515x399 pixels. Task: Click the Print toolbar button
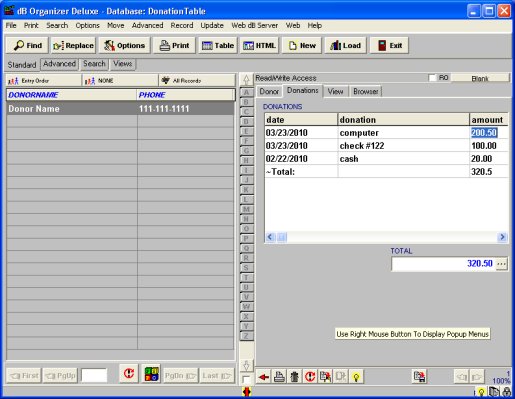pyautogui.click(x=174, y=45)
